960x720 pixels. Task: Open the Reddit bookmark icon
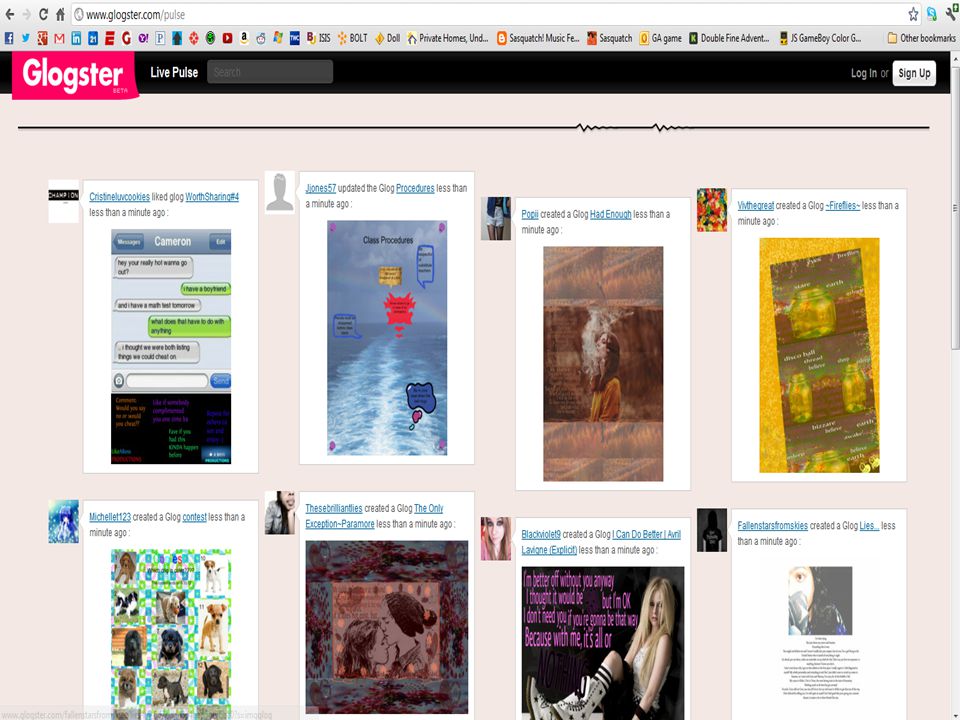261,38
